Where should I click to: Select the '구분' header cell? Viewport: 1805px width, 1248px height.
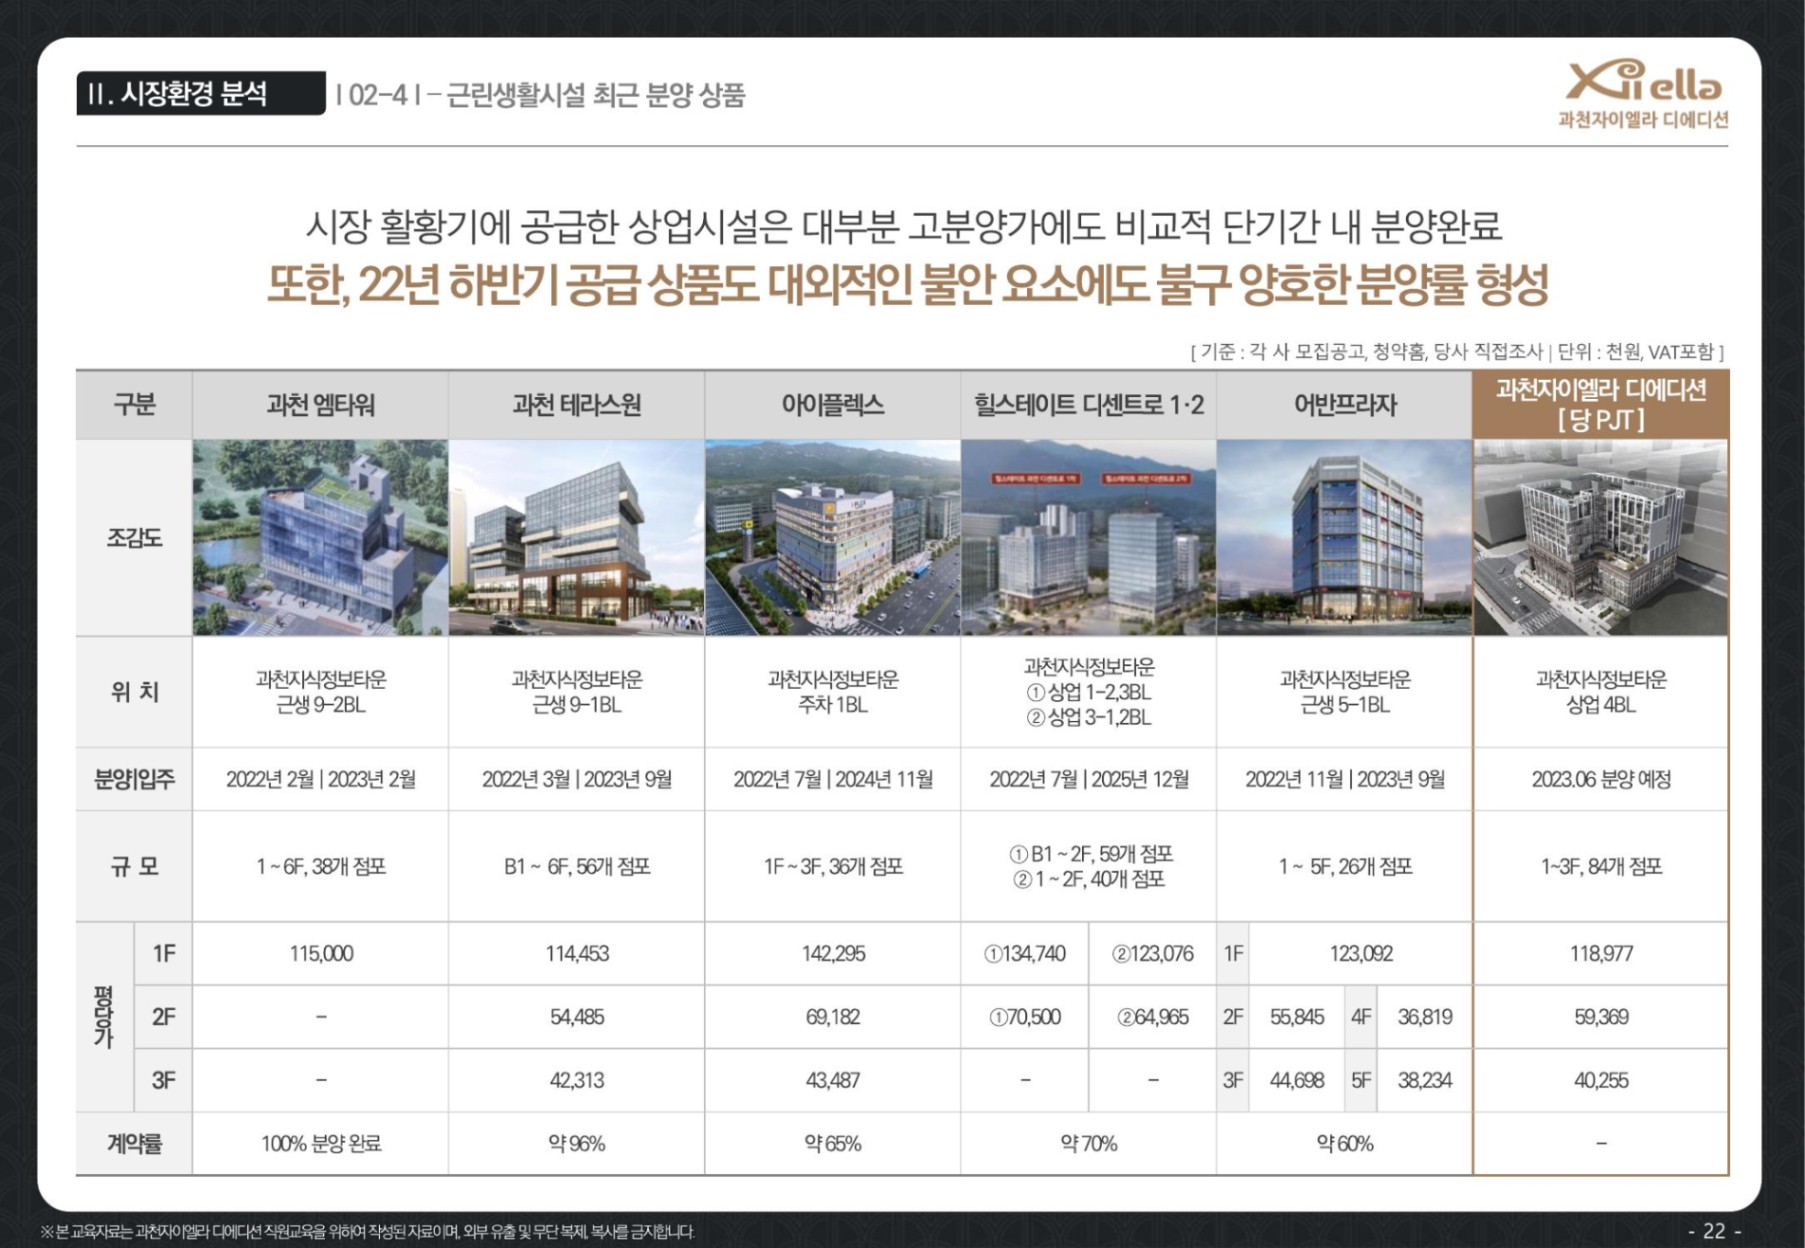pos(134,405)
